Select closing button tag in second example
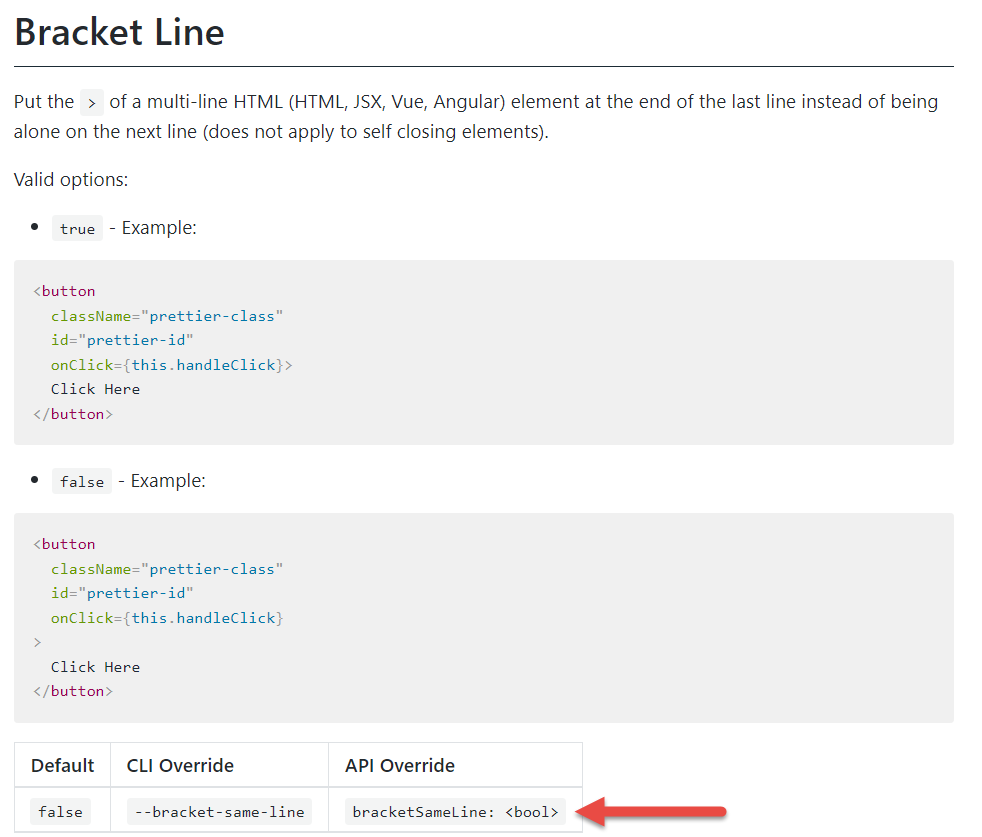This screenshot has width=982, height=837. 72,690
